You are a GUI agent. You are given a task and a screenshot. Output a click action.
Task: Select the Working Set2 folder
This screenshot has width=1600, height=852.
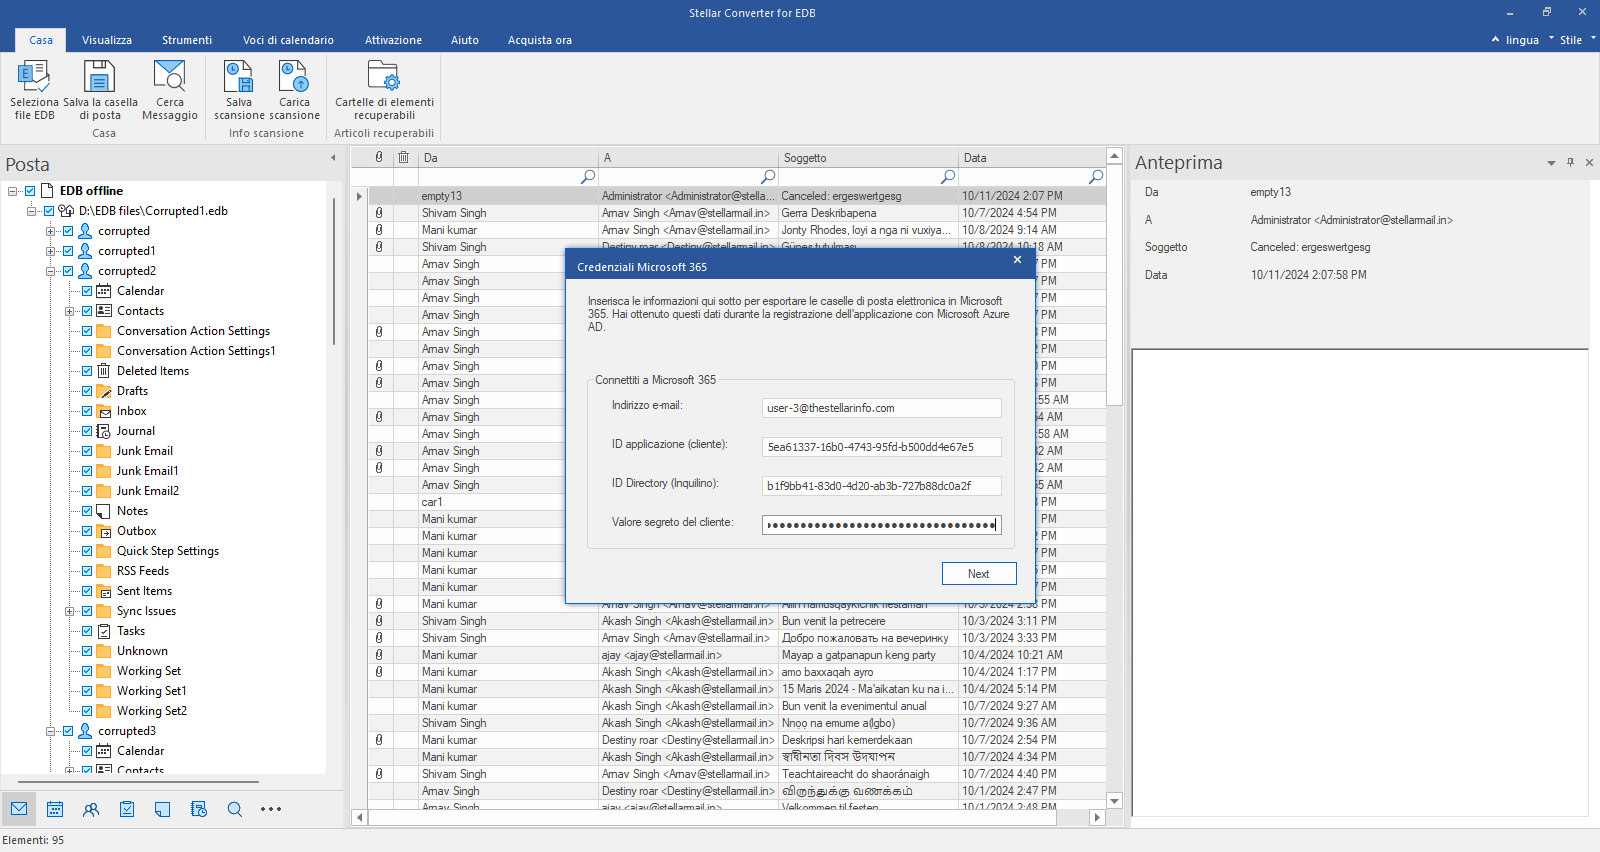click(x=152, y=710)
